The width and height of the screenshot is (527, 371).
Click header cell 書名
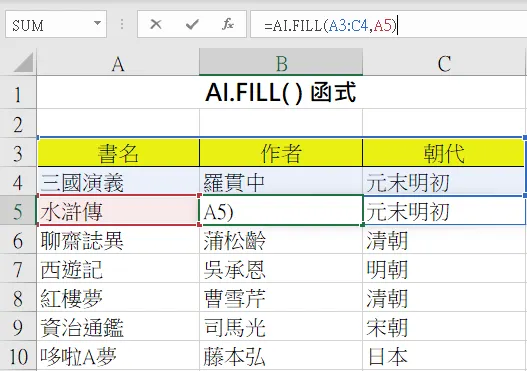[x=118, y=153]
